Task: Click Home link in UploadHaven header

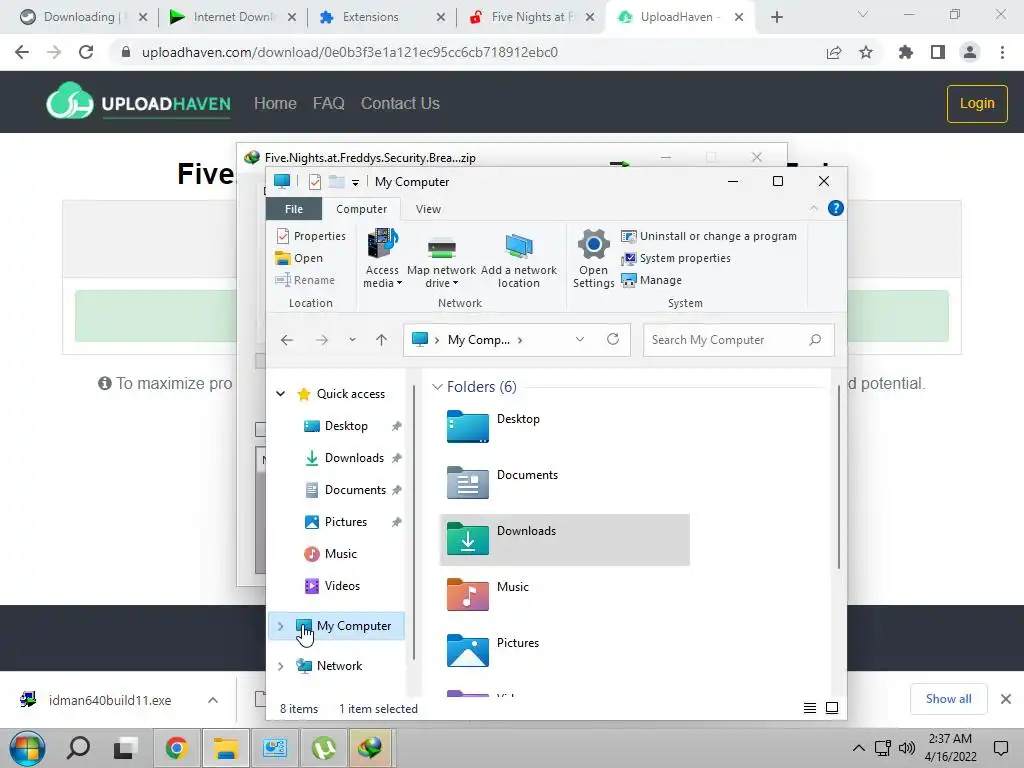Action: click(275, 103)
